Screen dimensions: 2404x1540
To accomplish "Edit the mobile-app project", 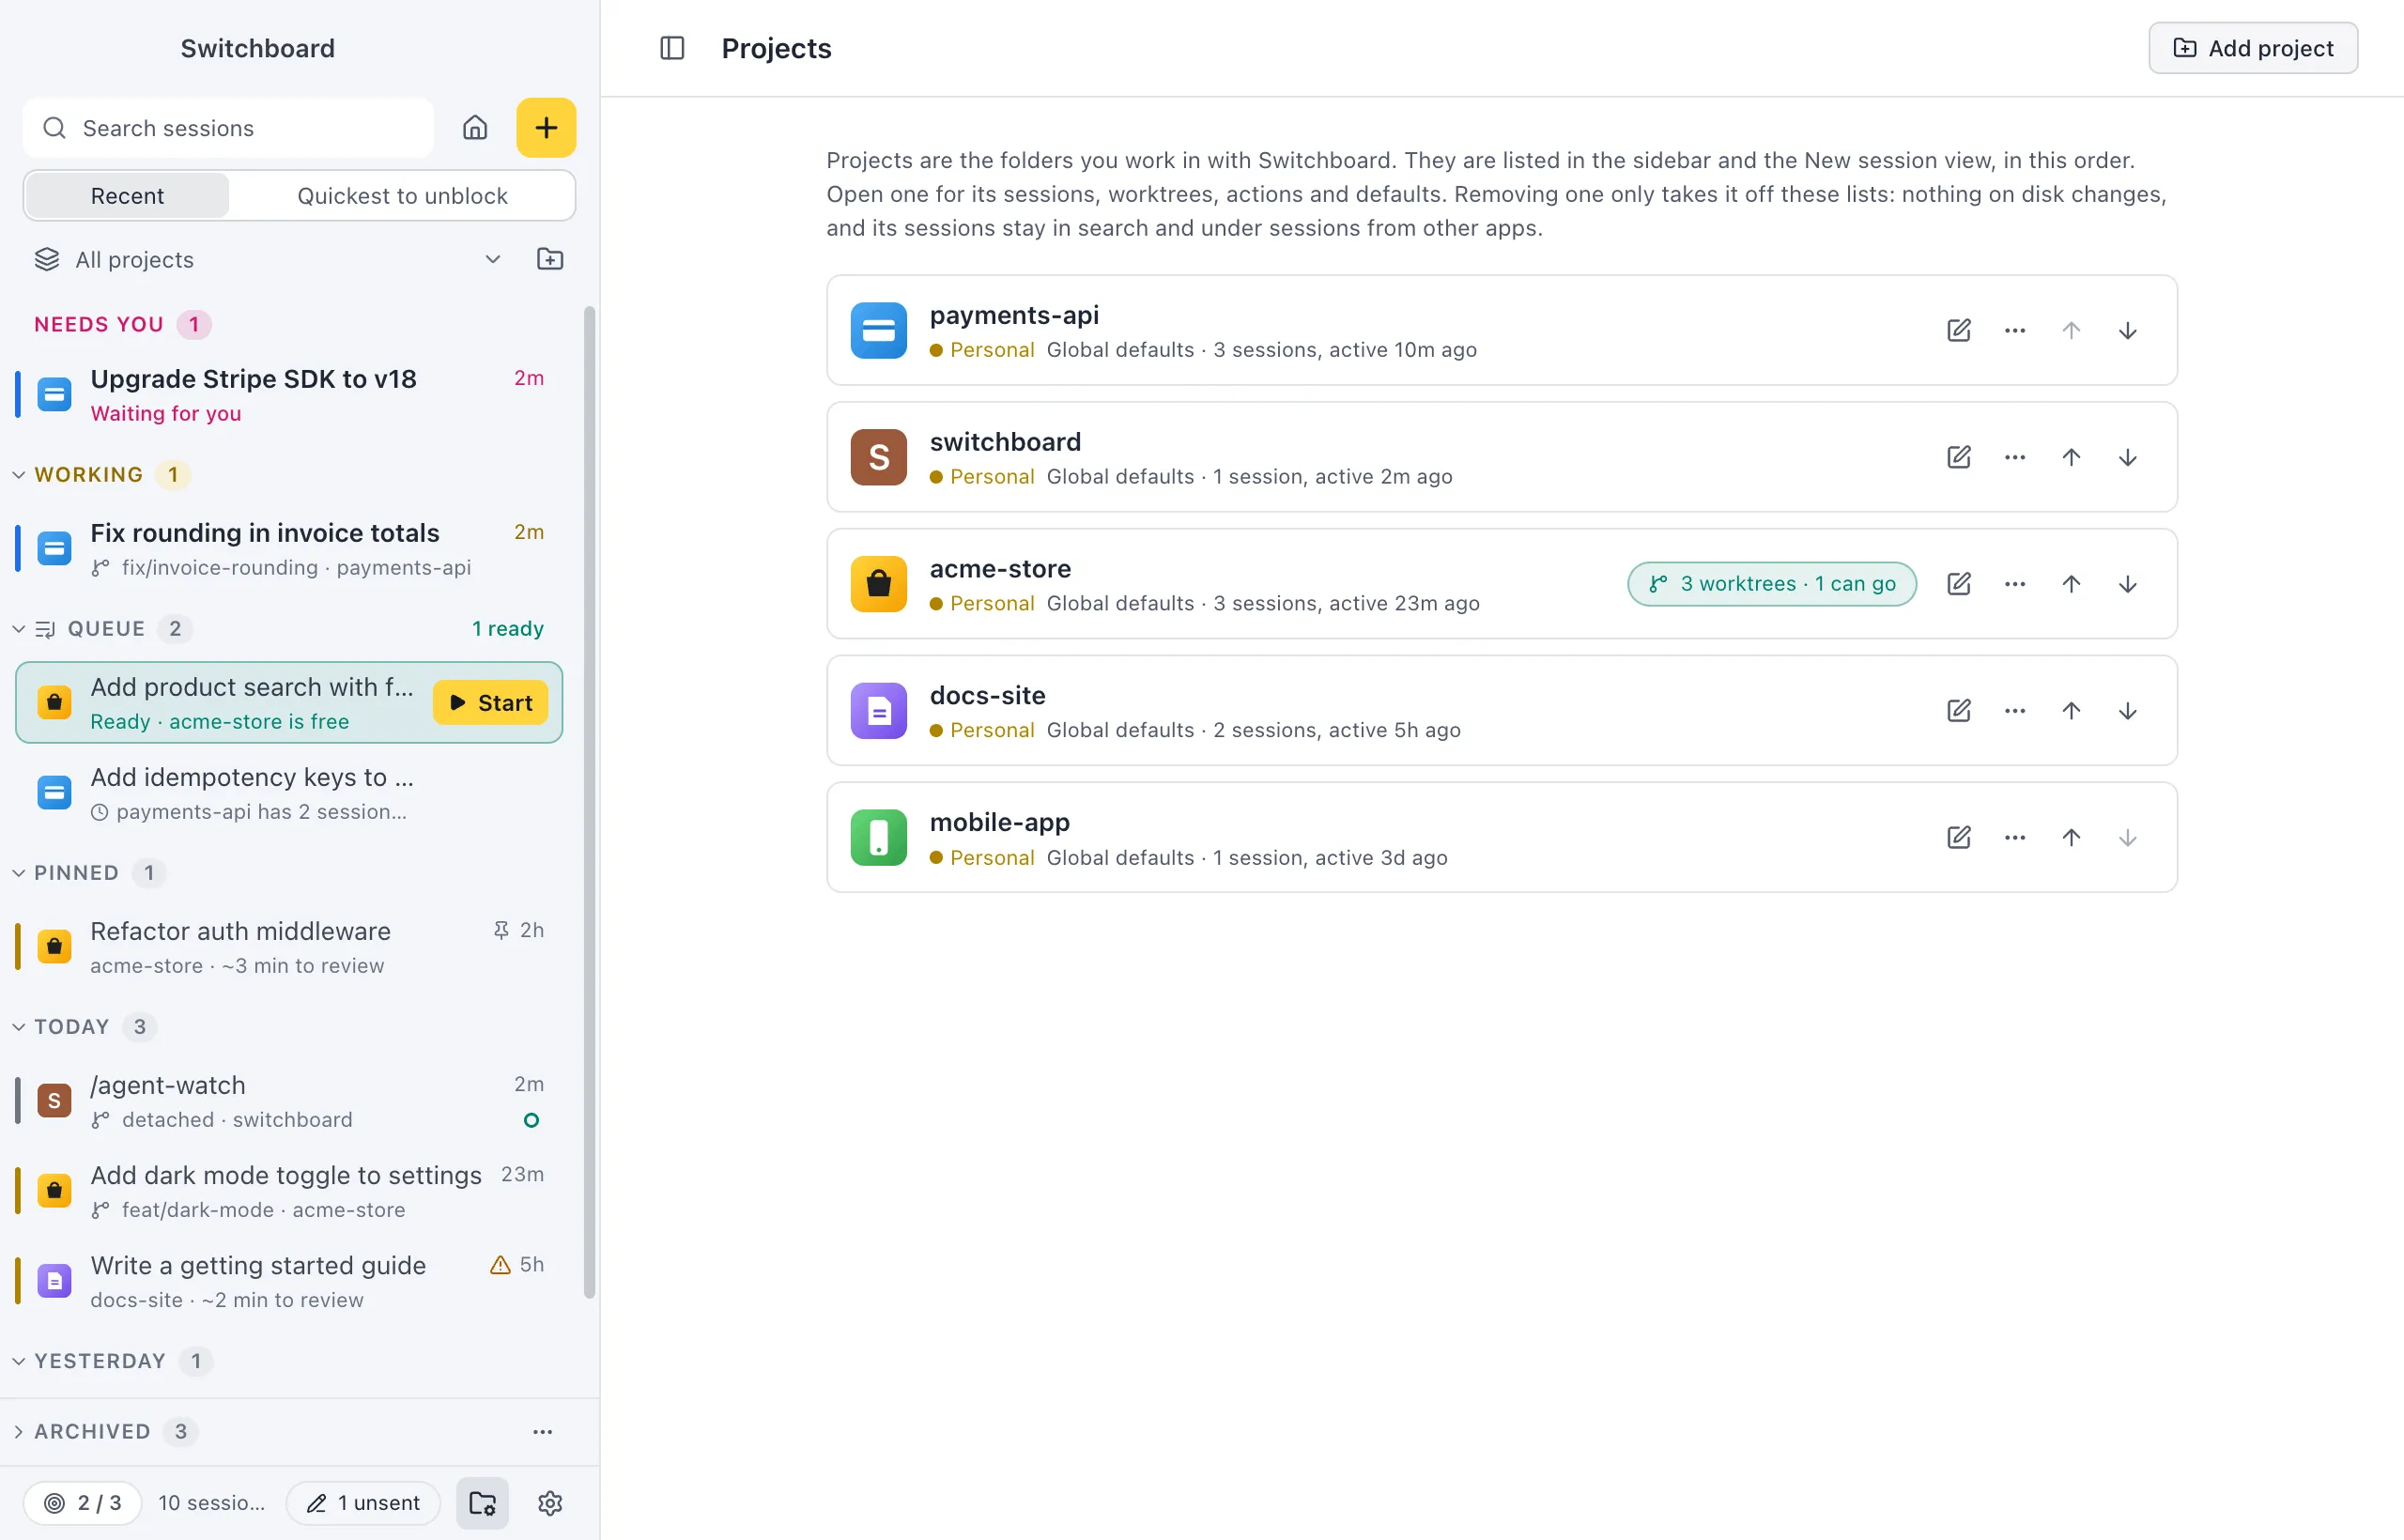I will (x=1959, y=838).
